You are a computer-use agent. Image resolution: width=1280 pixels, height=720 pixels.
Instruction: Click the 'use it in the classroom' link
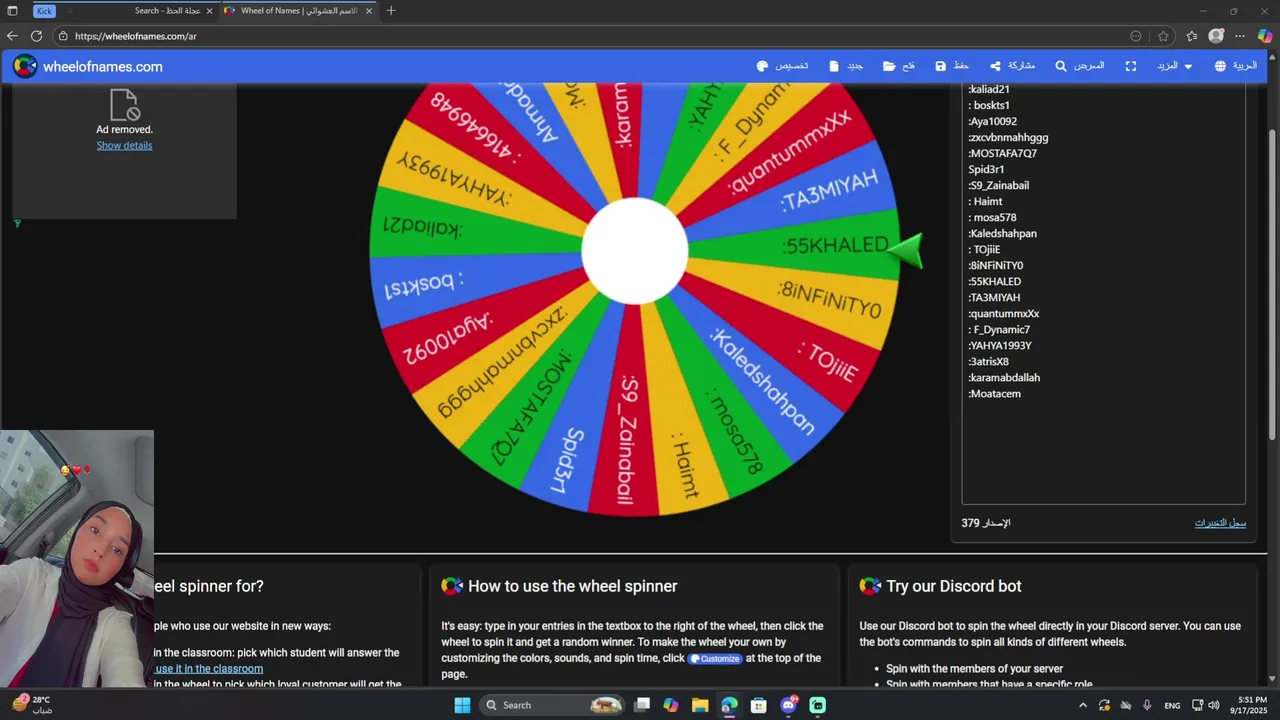209,669
